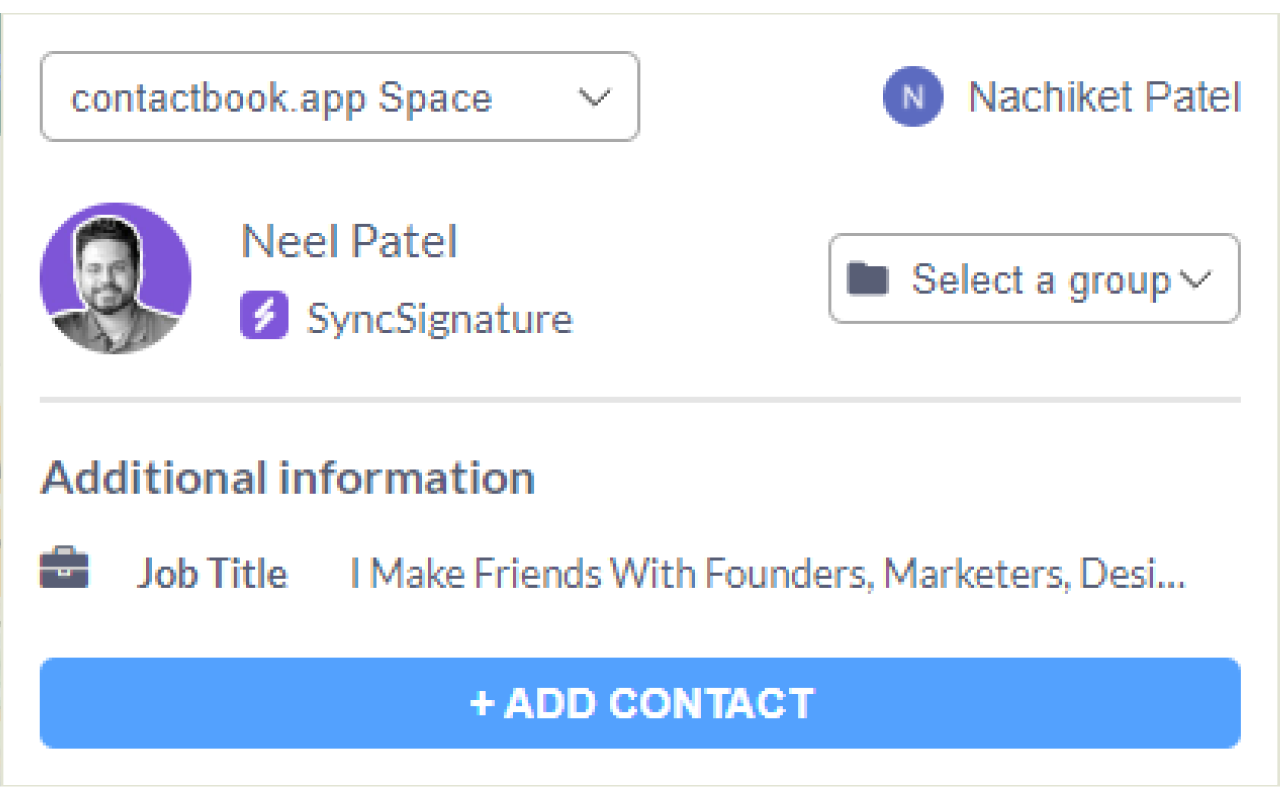Click the briefcase icon beside Job Title
Screen dimensions: 1280x800
64,570
